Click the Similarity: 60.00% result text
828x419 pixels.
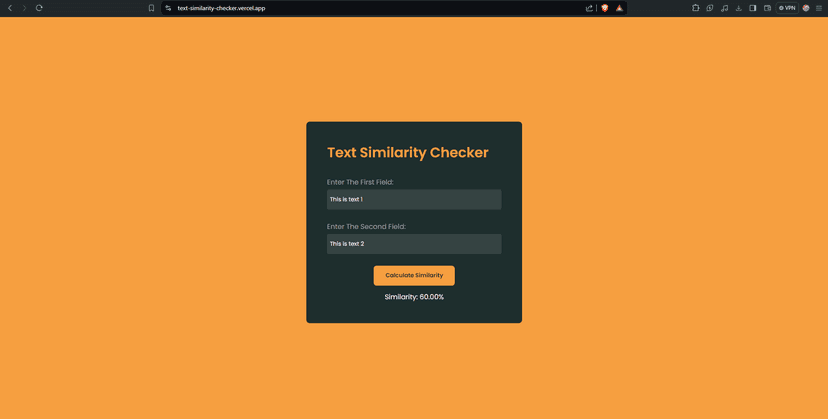click(x=414, y=297)
